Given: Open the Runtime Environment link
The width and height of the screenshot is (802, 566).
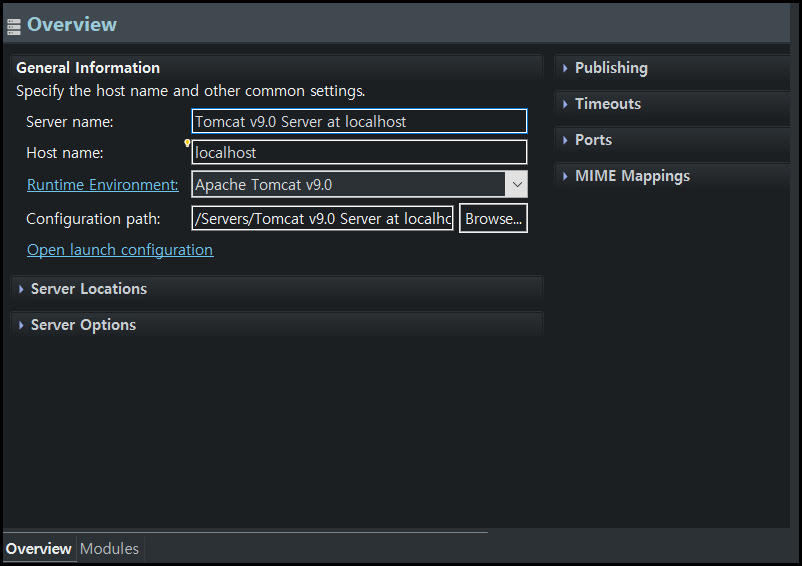Looking at the screenshot, I should [x=102, y=185].
